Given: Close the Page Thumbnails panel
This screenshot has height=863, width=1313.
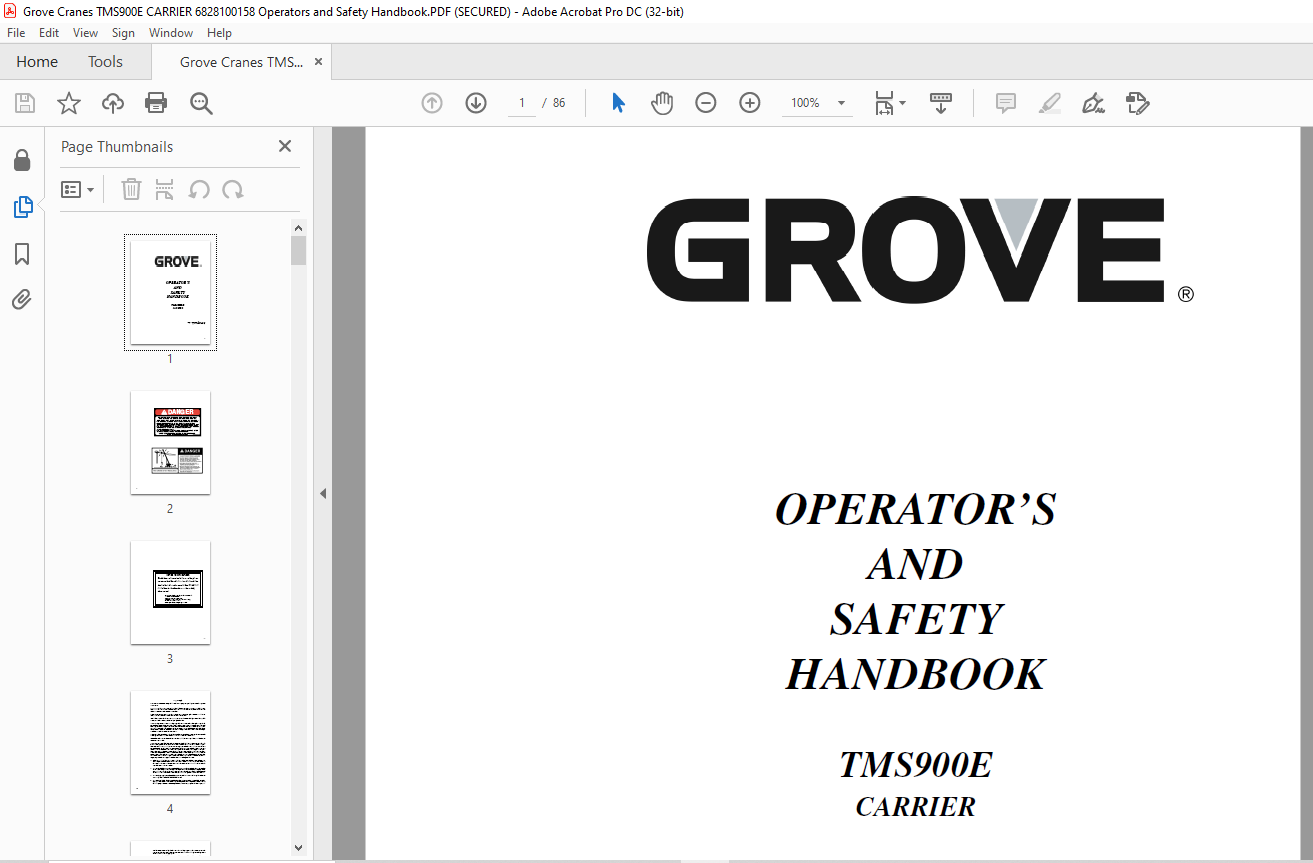Looking at the screenshot, I should tap(285, 146).
